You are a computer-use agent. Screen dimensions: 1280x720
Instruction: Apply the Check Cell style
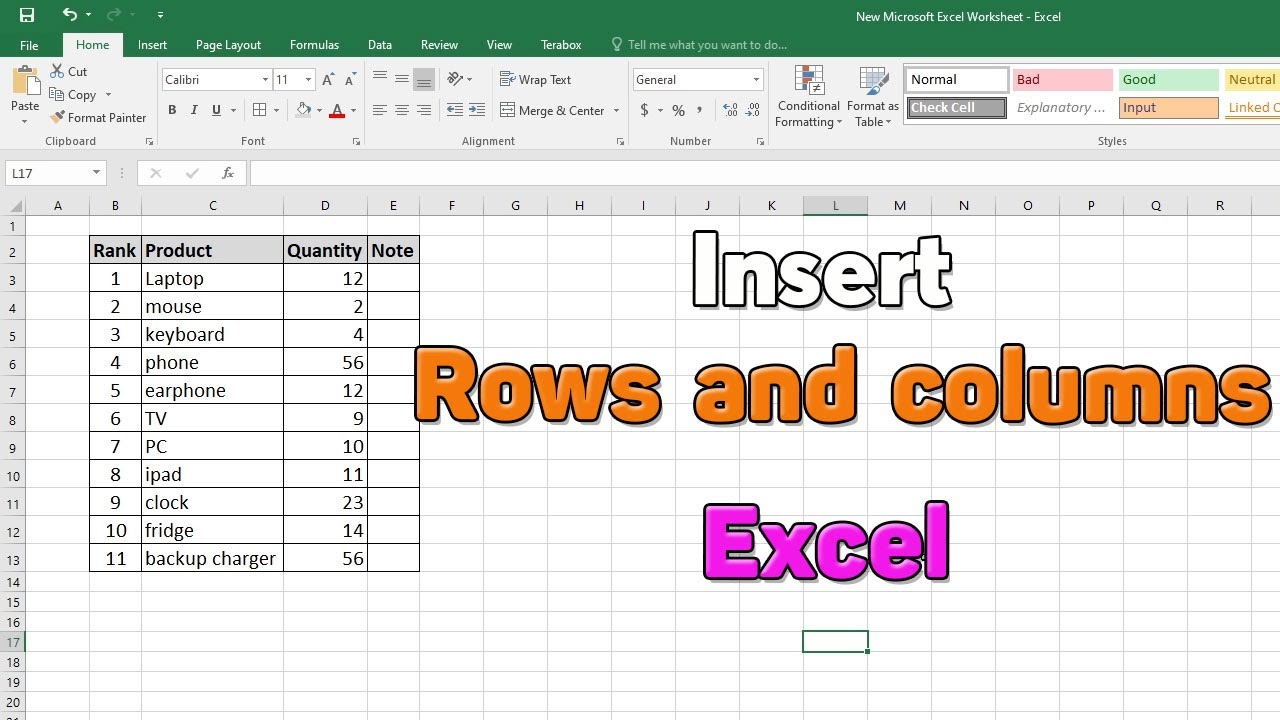957,108
